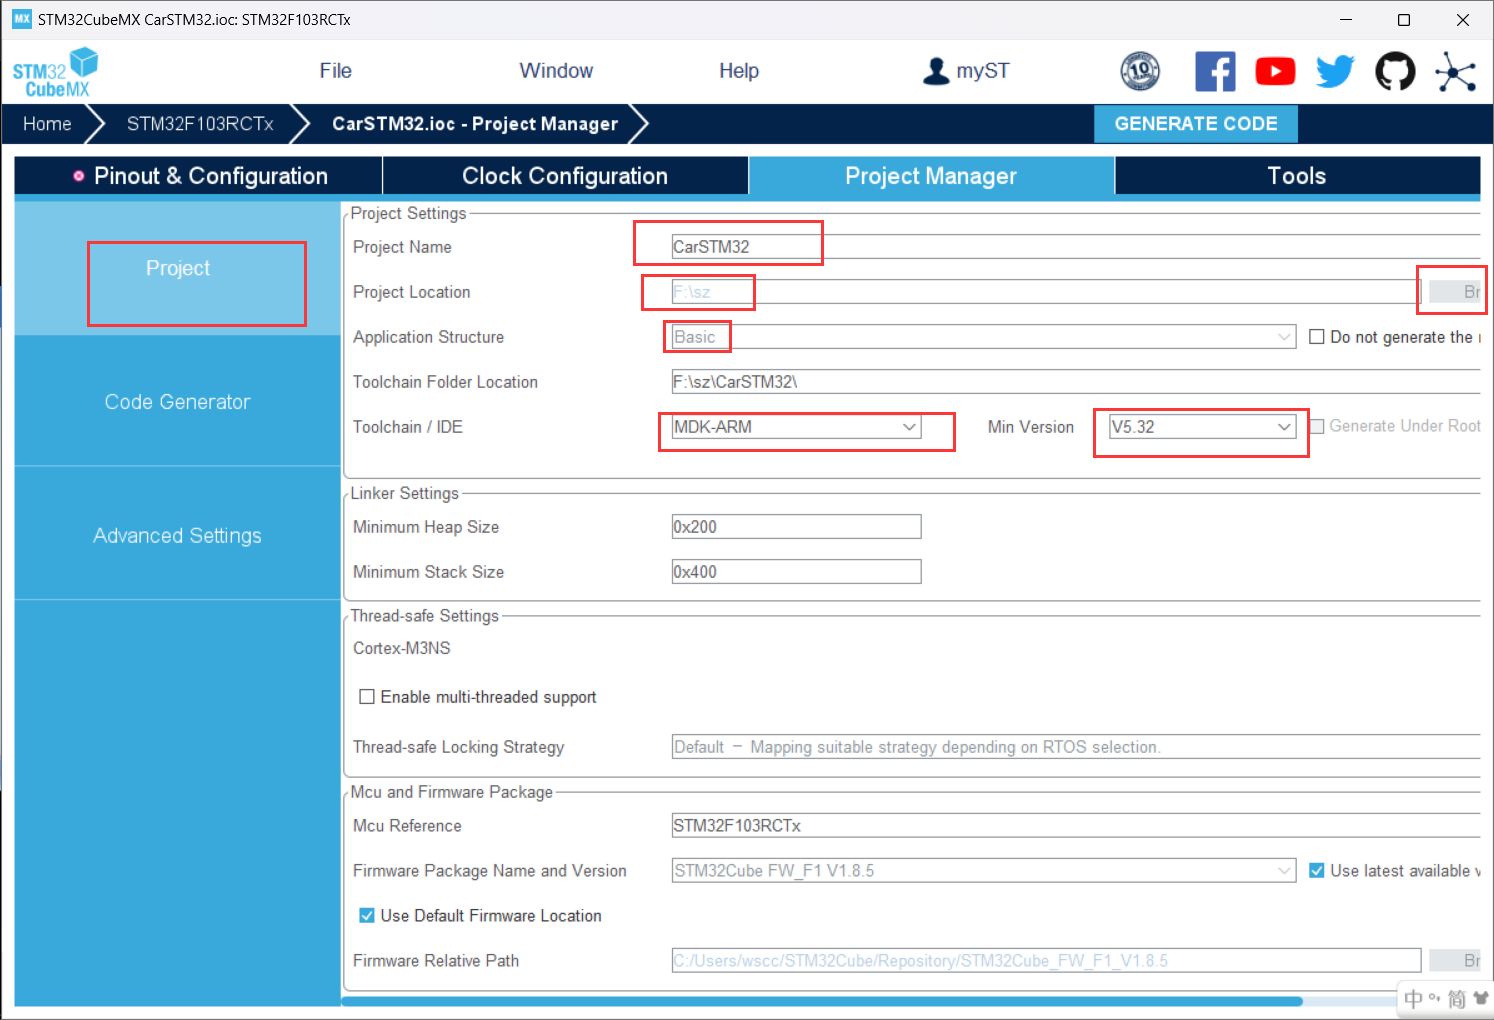Click the horizontal scrollbar at bottom

[x=822, y=1001]
